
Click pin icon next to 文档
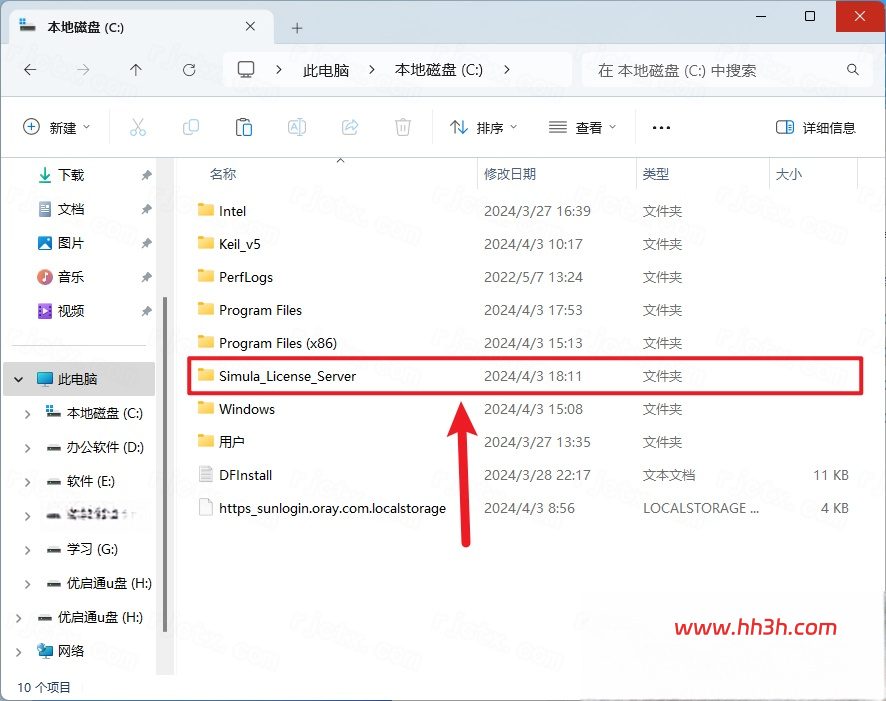point(146,210)
